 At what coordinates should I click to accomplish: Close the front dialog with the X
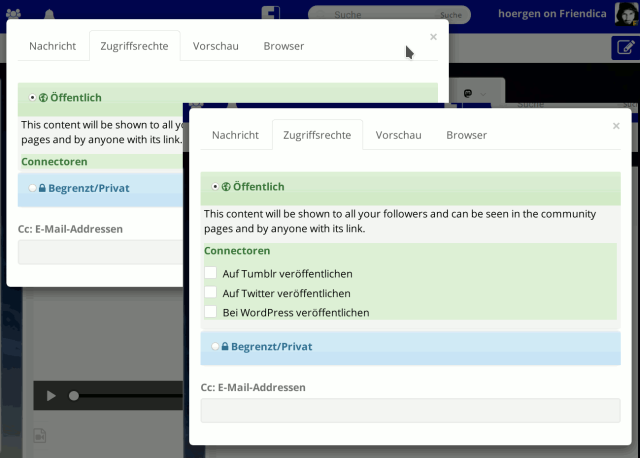point(616,126)
